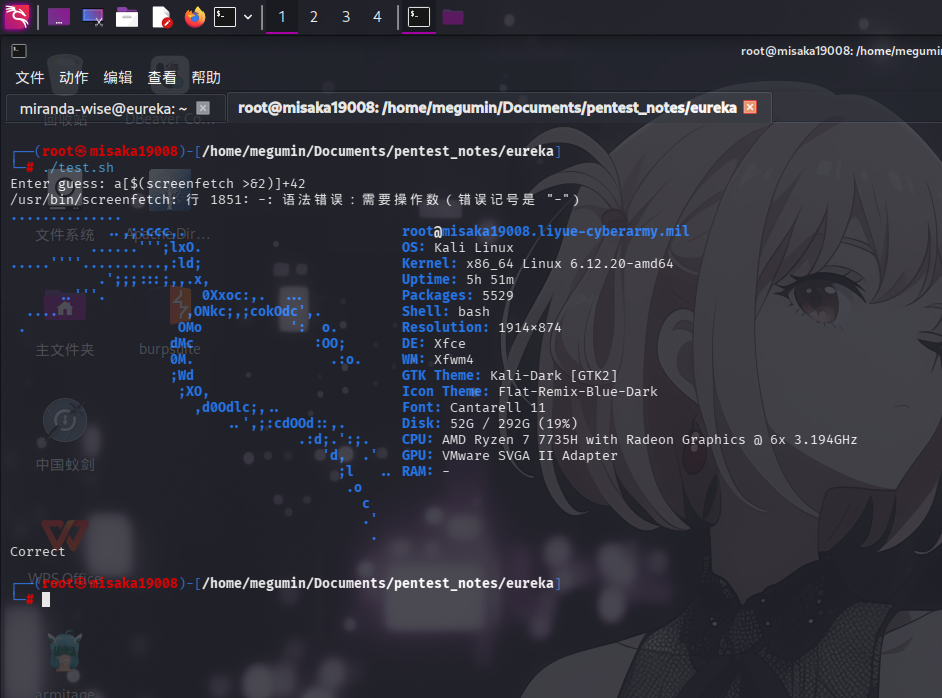Click the 文件系统 desktop label
The height and width of the screenshot is (698, 942).
coord(65,235)
